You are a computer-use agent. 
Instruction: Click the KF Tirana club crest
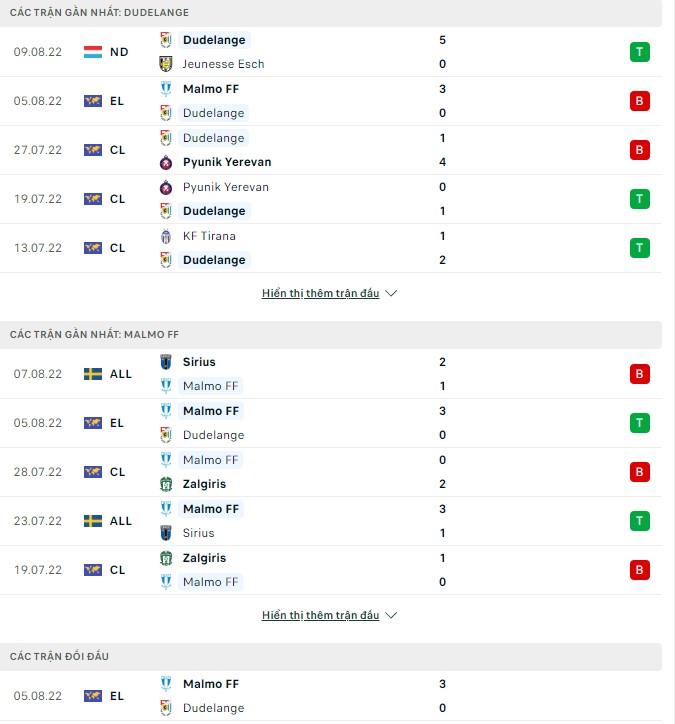[166, 236]
